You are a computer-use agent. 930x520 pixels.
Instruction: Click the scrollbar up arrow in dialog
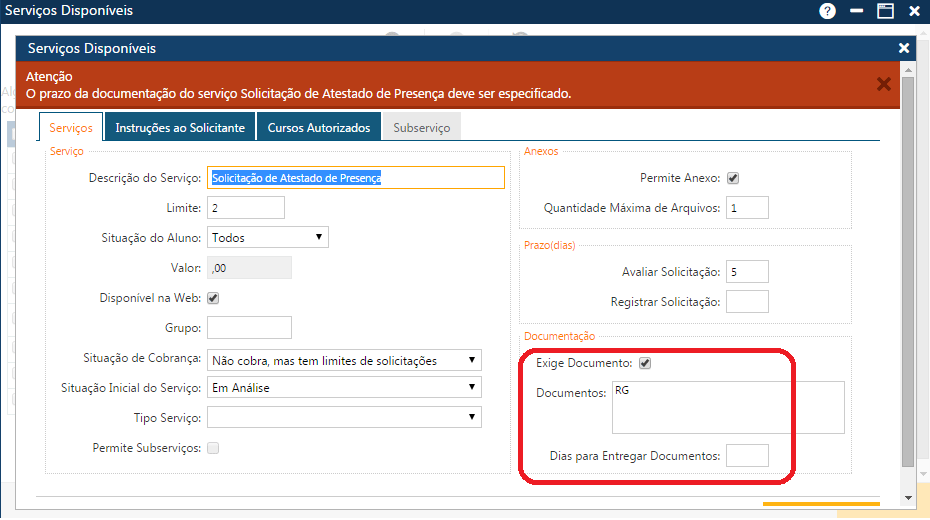pos(908,69)
